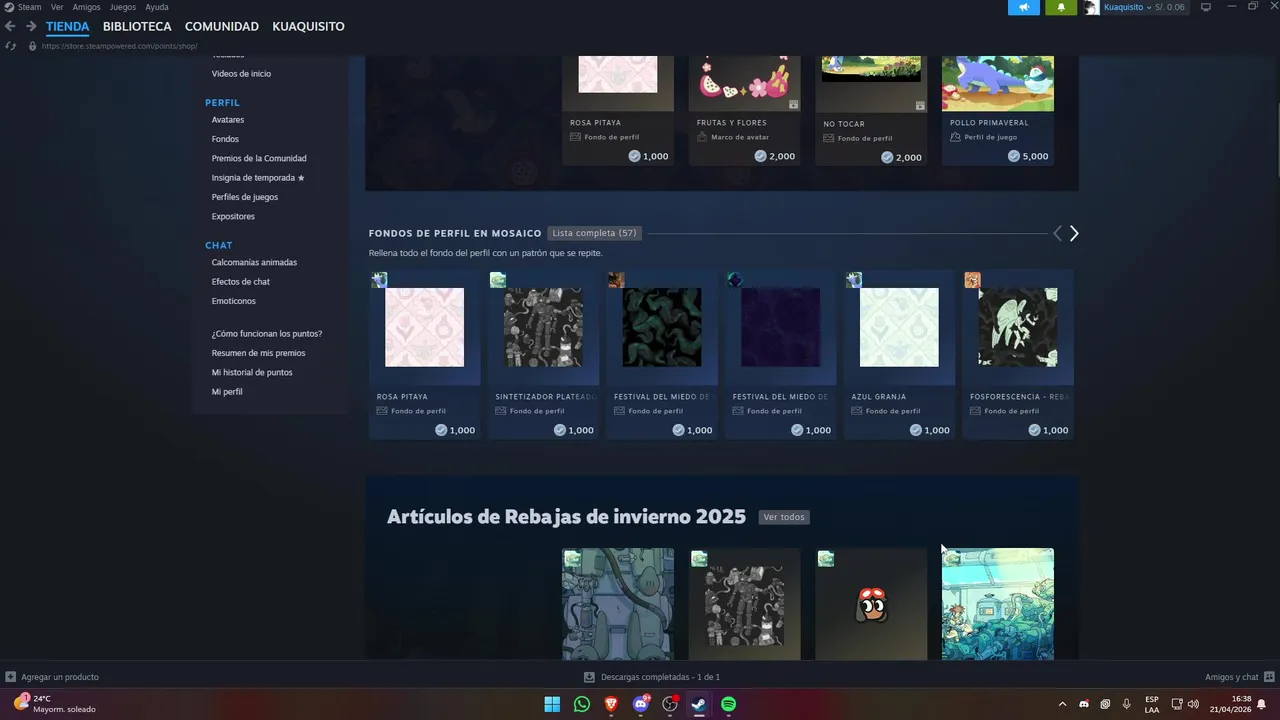The height and width of the screenshot is (720, 1280).
Task: Switch to the COMUNIDAD tab
Action: [x=222, y=26]
